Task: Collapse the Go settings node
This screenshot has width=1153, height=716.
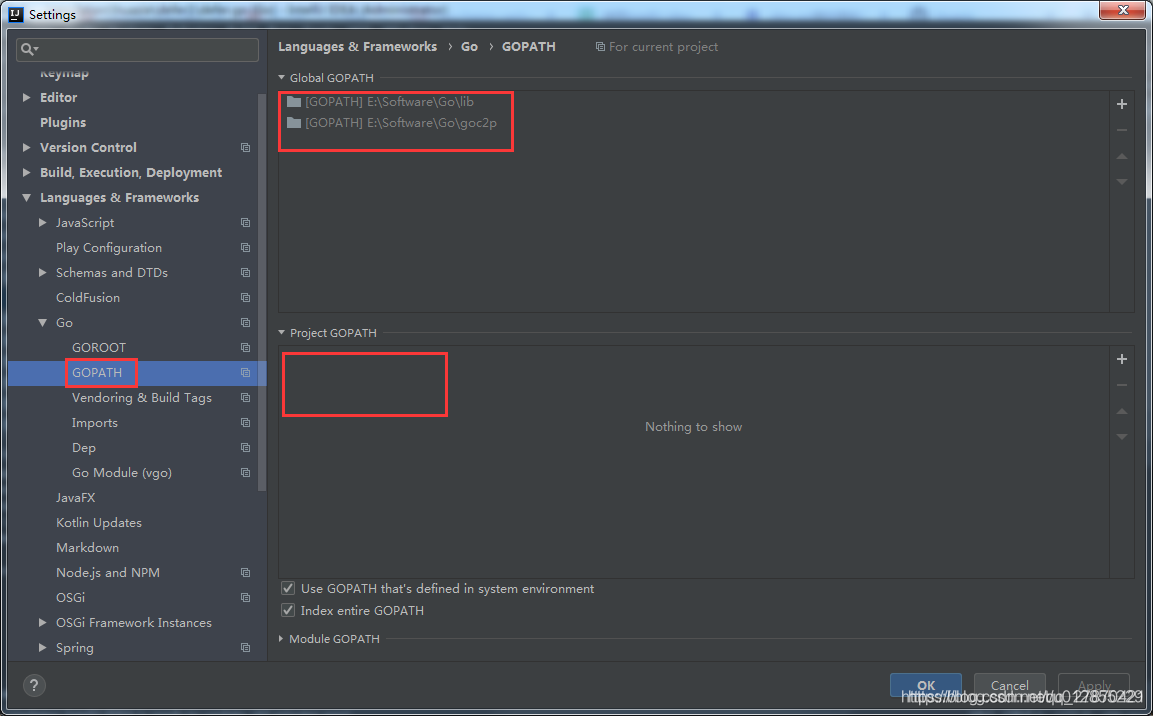Action: tap(43, 322)
